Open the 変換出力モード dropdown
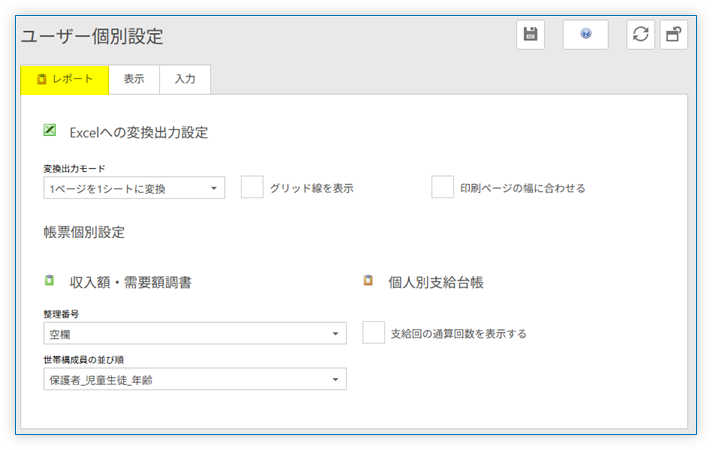 pos(134,188)
